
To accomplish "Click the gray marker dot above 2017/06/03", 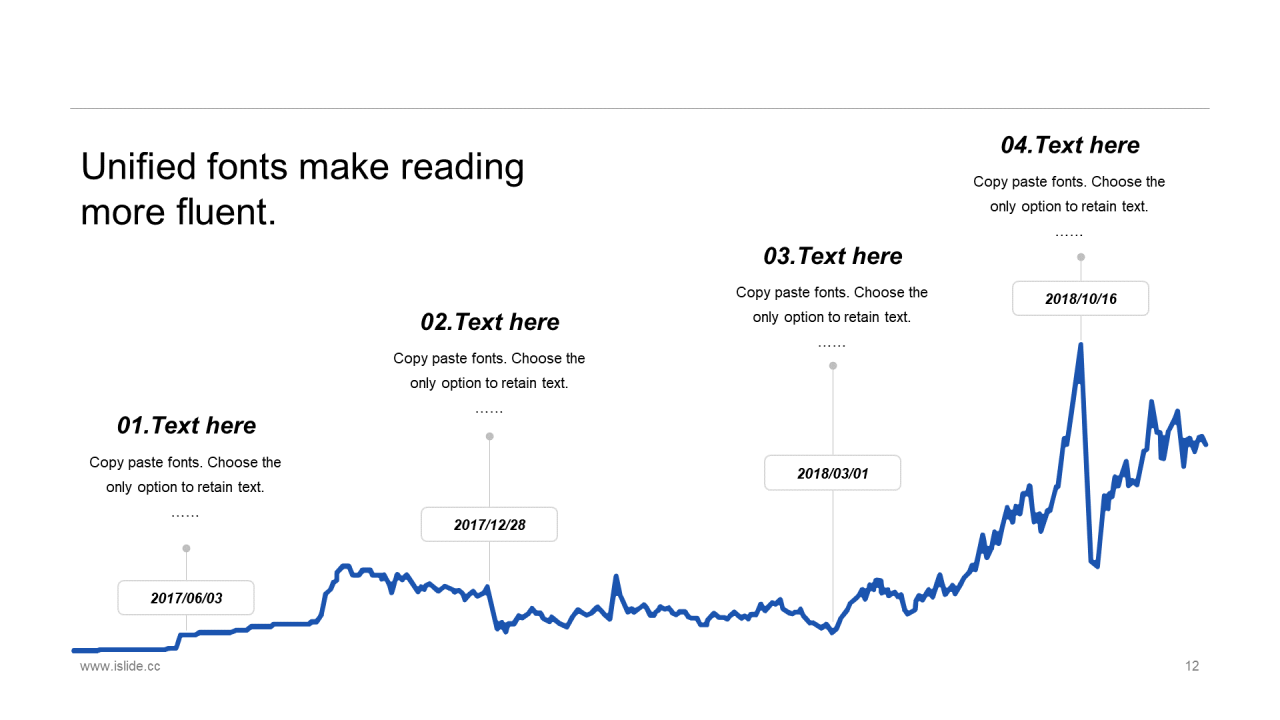I will pos(186,548).
